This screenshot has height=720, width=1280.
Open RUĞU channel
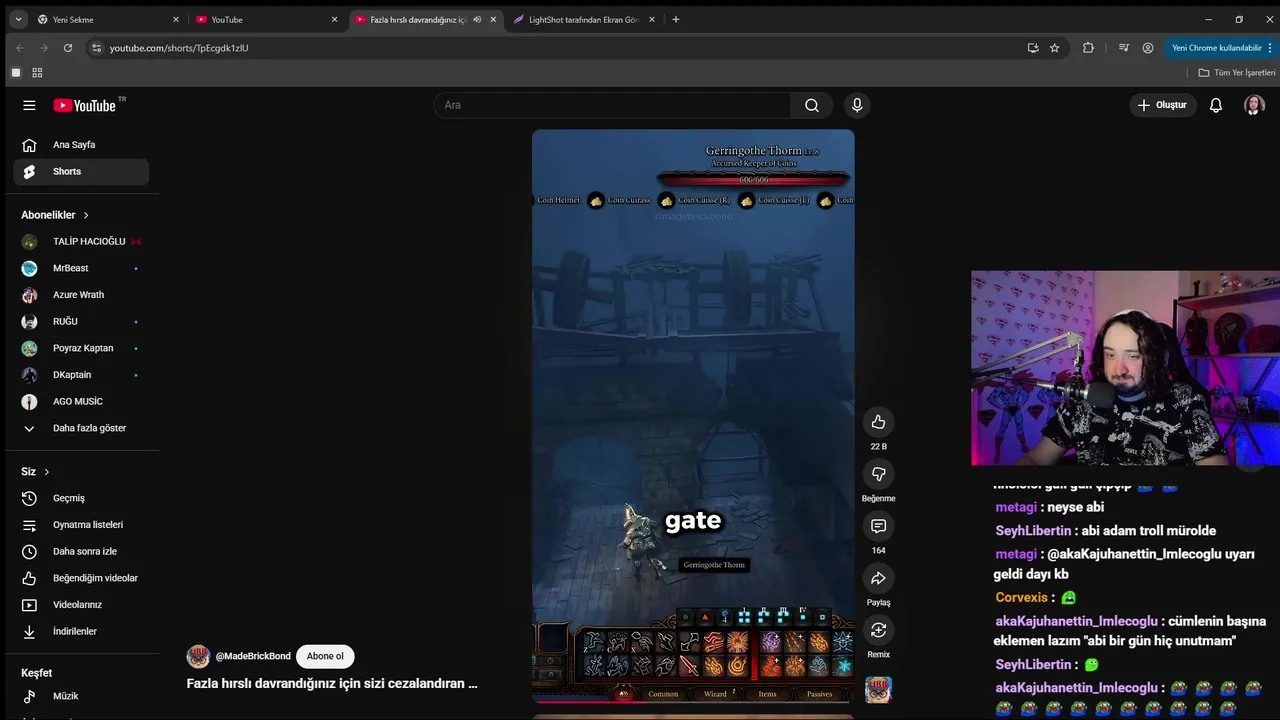pyautogui.click(x=81, y=321)
